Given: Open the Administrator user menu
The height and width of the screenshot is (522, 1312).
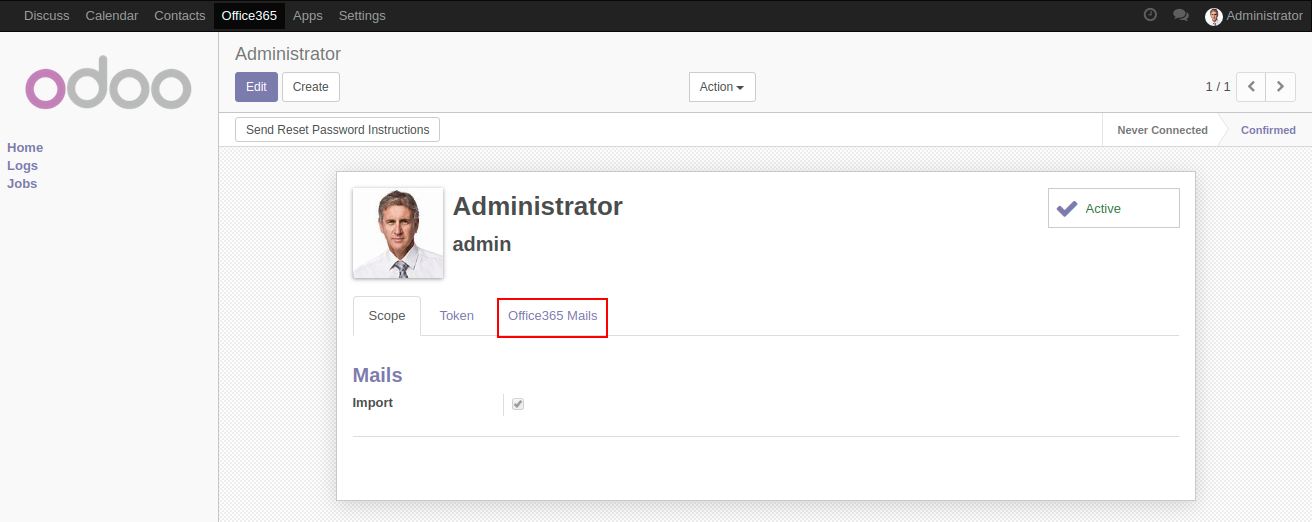Looking at the screenshot, I should 1254,16.
